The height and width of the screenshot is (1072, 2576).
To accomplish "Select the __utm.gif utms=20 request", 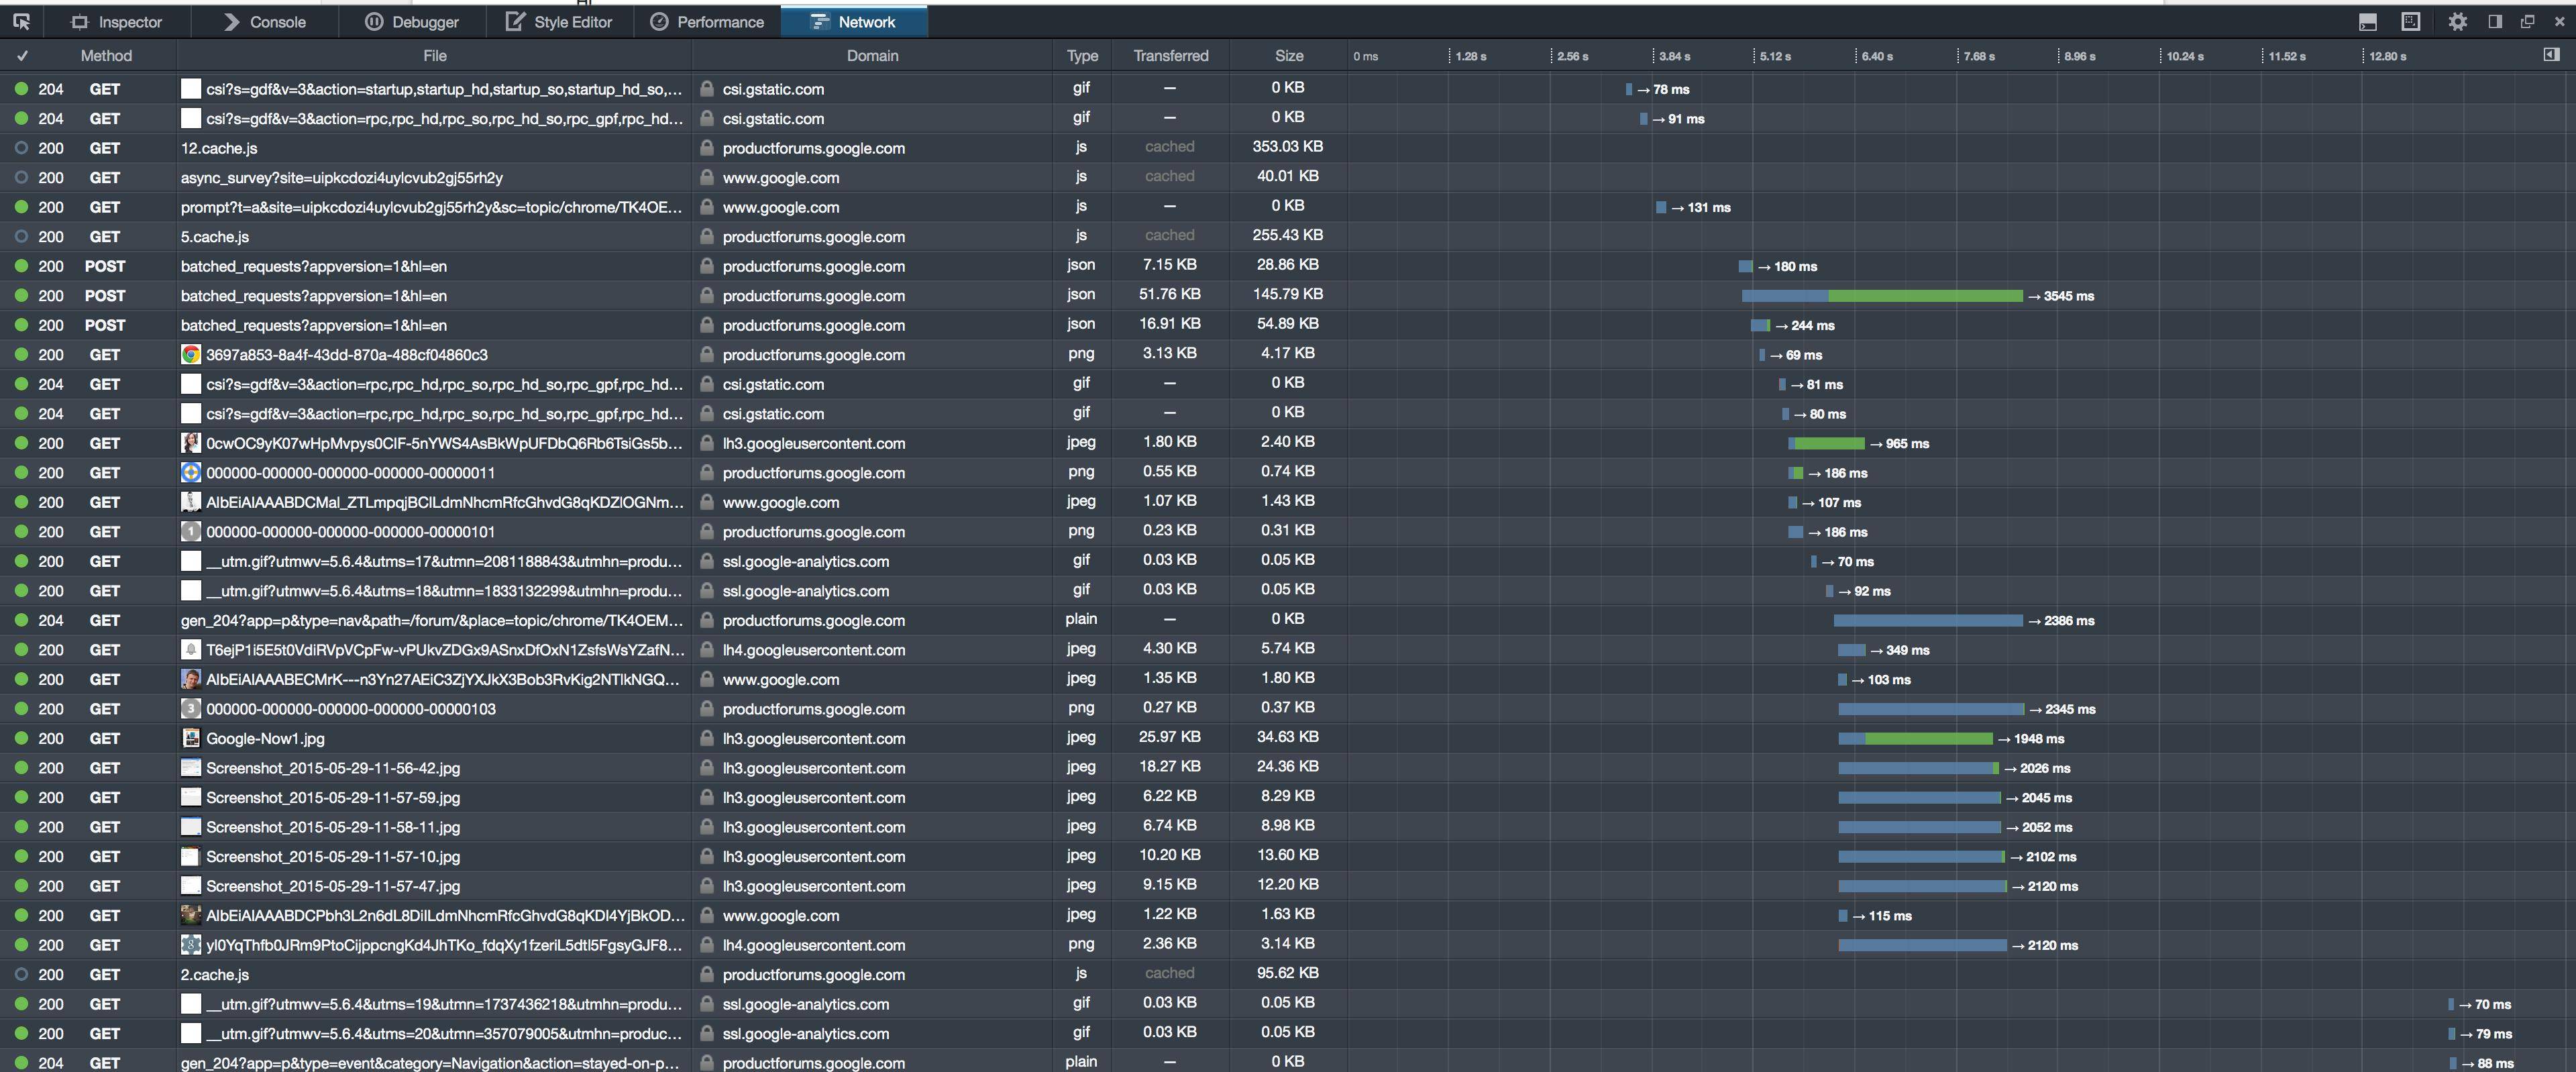I will (x=1288, y=1033).
